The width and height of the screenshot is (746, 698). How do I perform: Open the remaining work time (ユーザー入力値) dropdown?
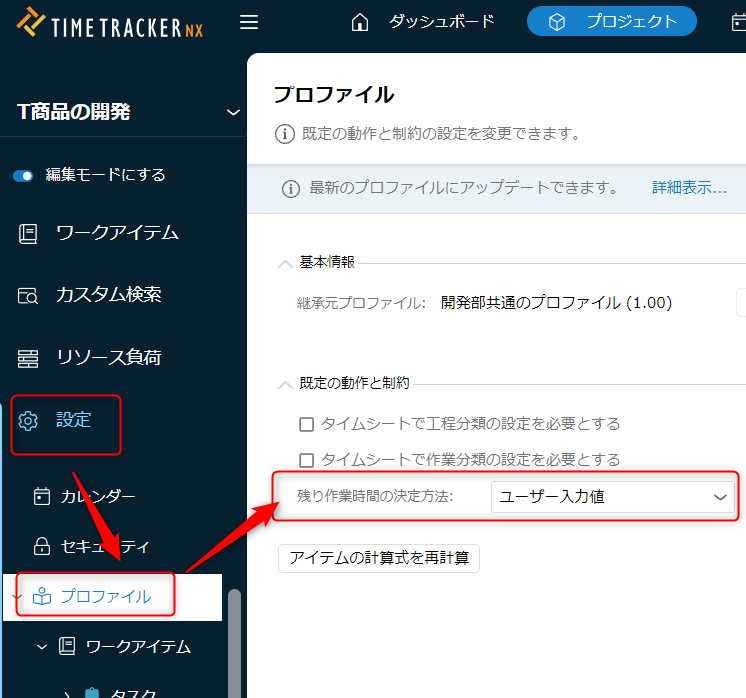tap(612, 497)
